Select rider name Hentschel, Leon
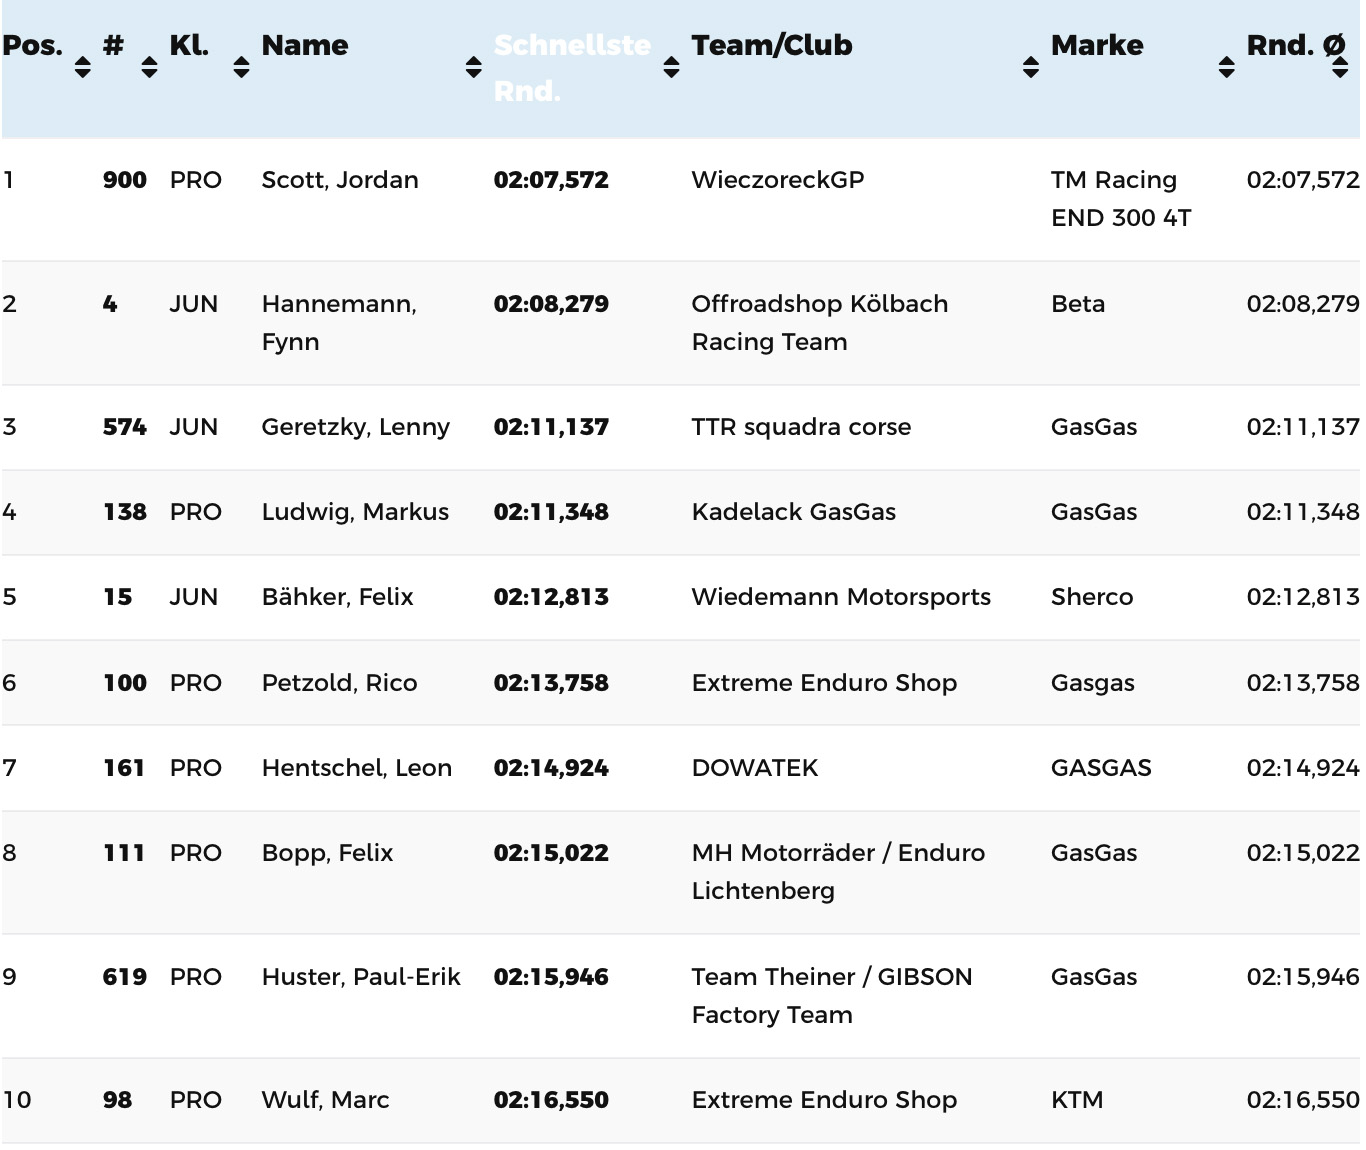The image size is (1366, 1150). (x=356, y=768)
